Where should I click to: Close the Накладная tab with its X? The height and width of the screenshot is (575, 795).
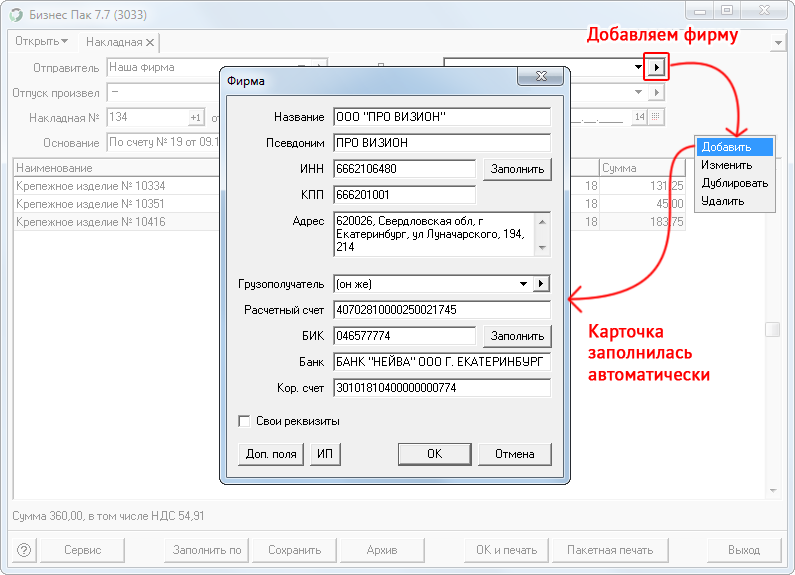(x=150, y=42)
